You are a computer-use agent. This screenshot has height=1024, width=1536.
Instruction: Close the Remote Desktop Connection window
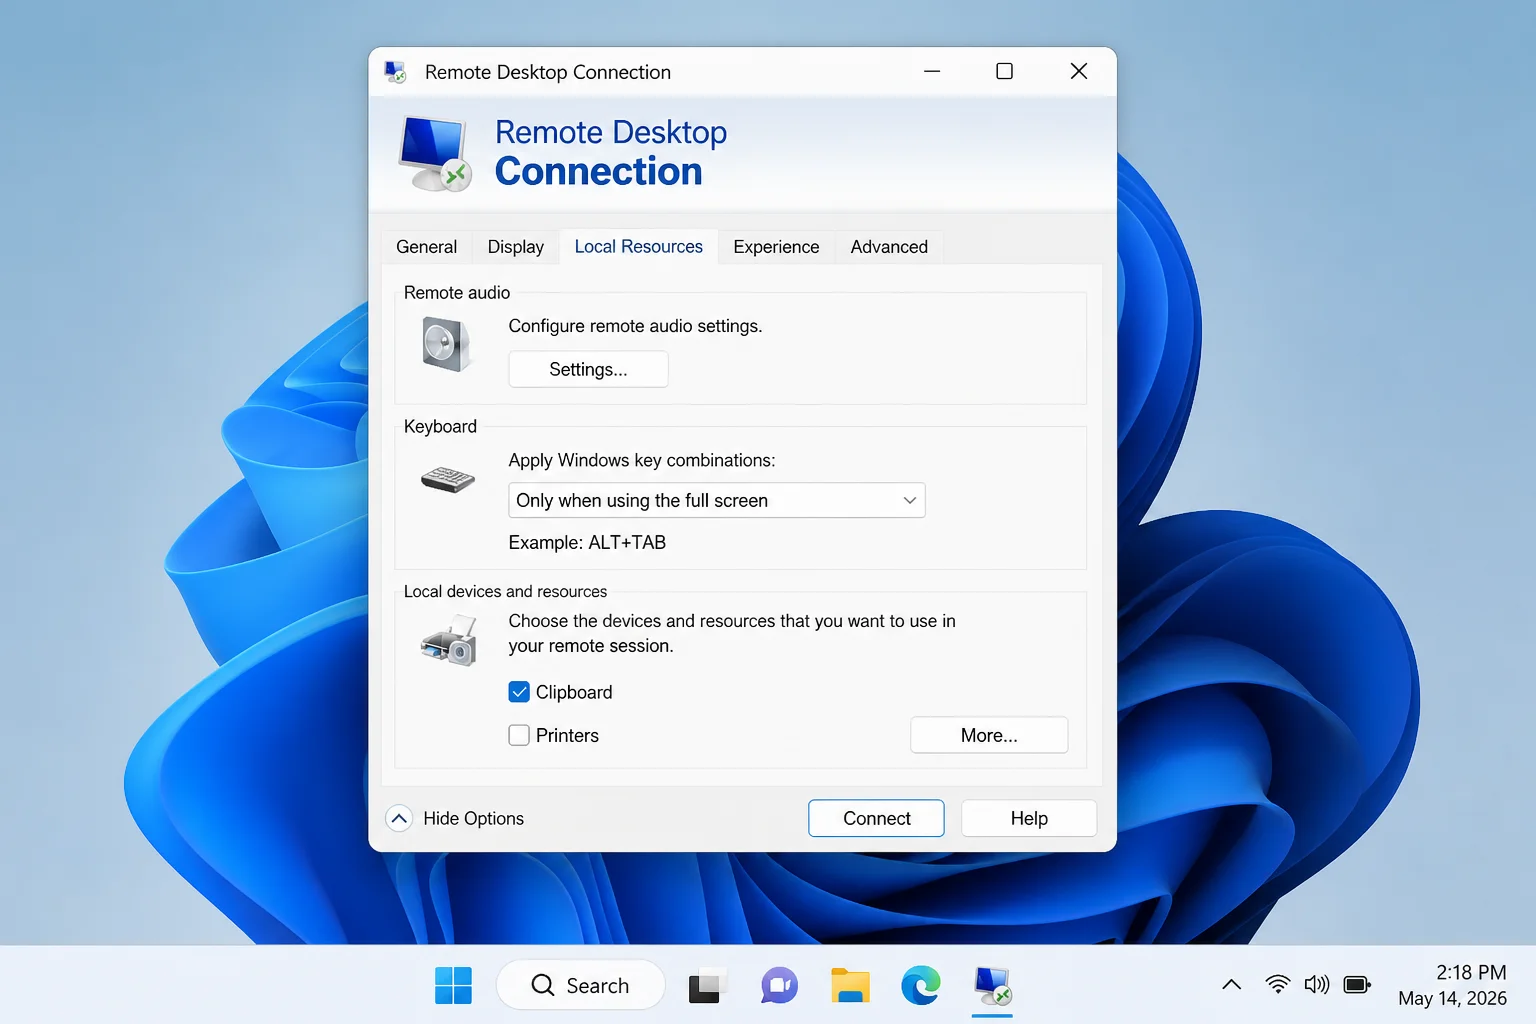point(1078,71)
